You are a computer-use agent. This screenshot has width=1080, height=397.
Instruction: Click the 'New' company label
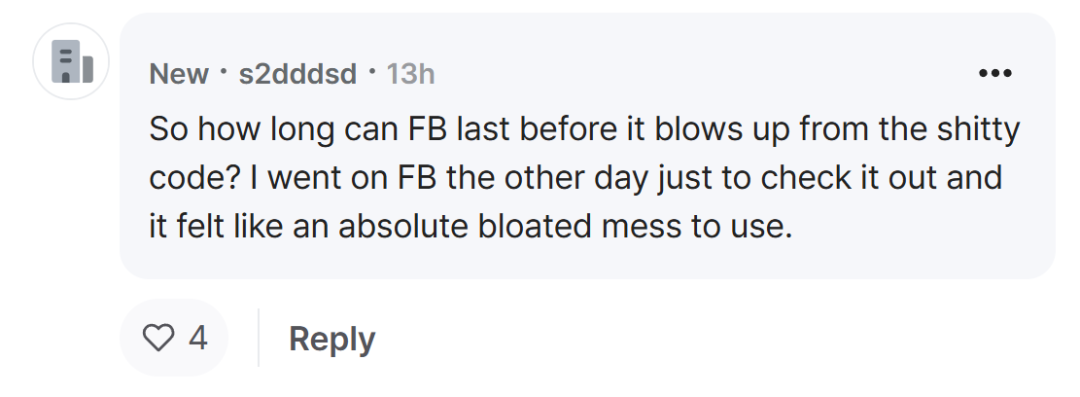(179, 74)
